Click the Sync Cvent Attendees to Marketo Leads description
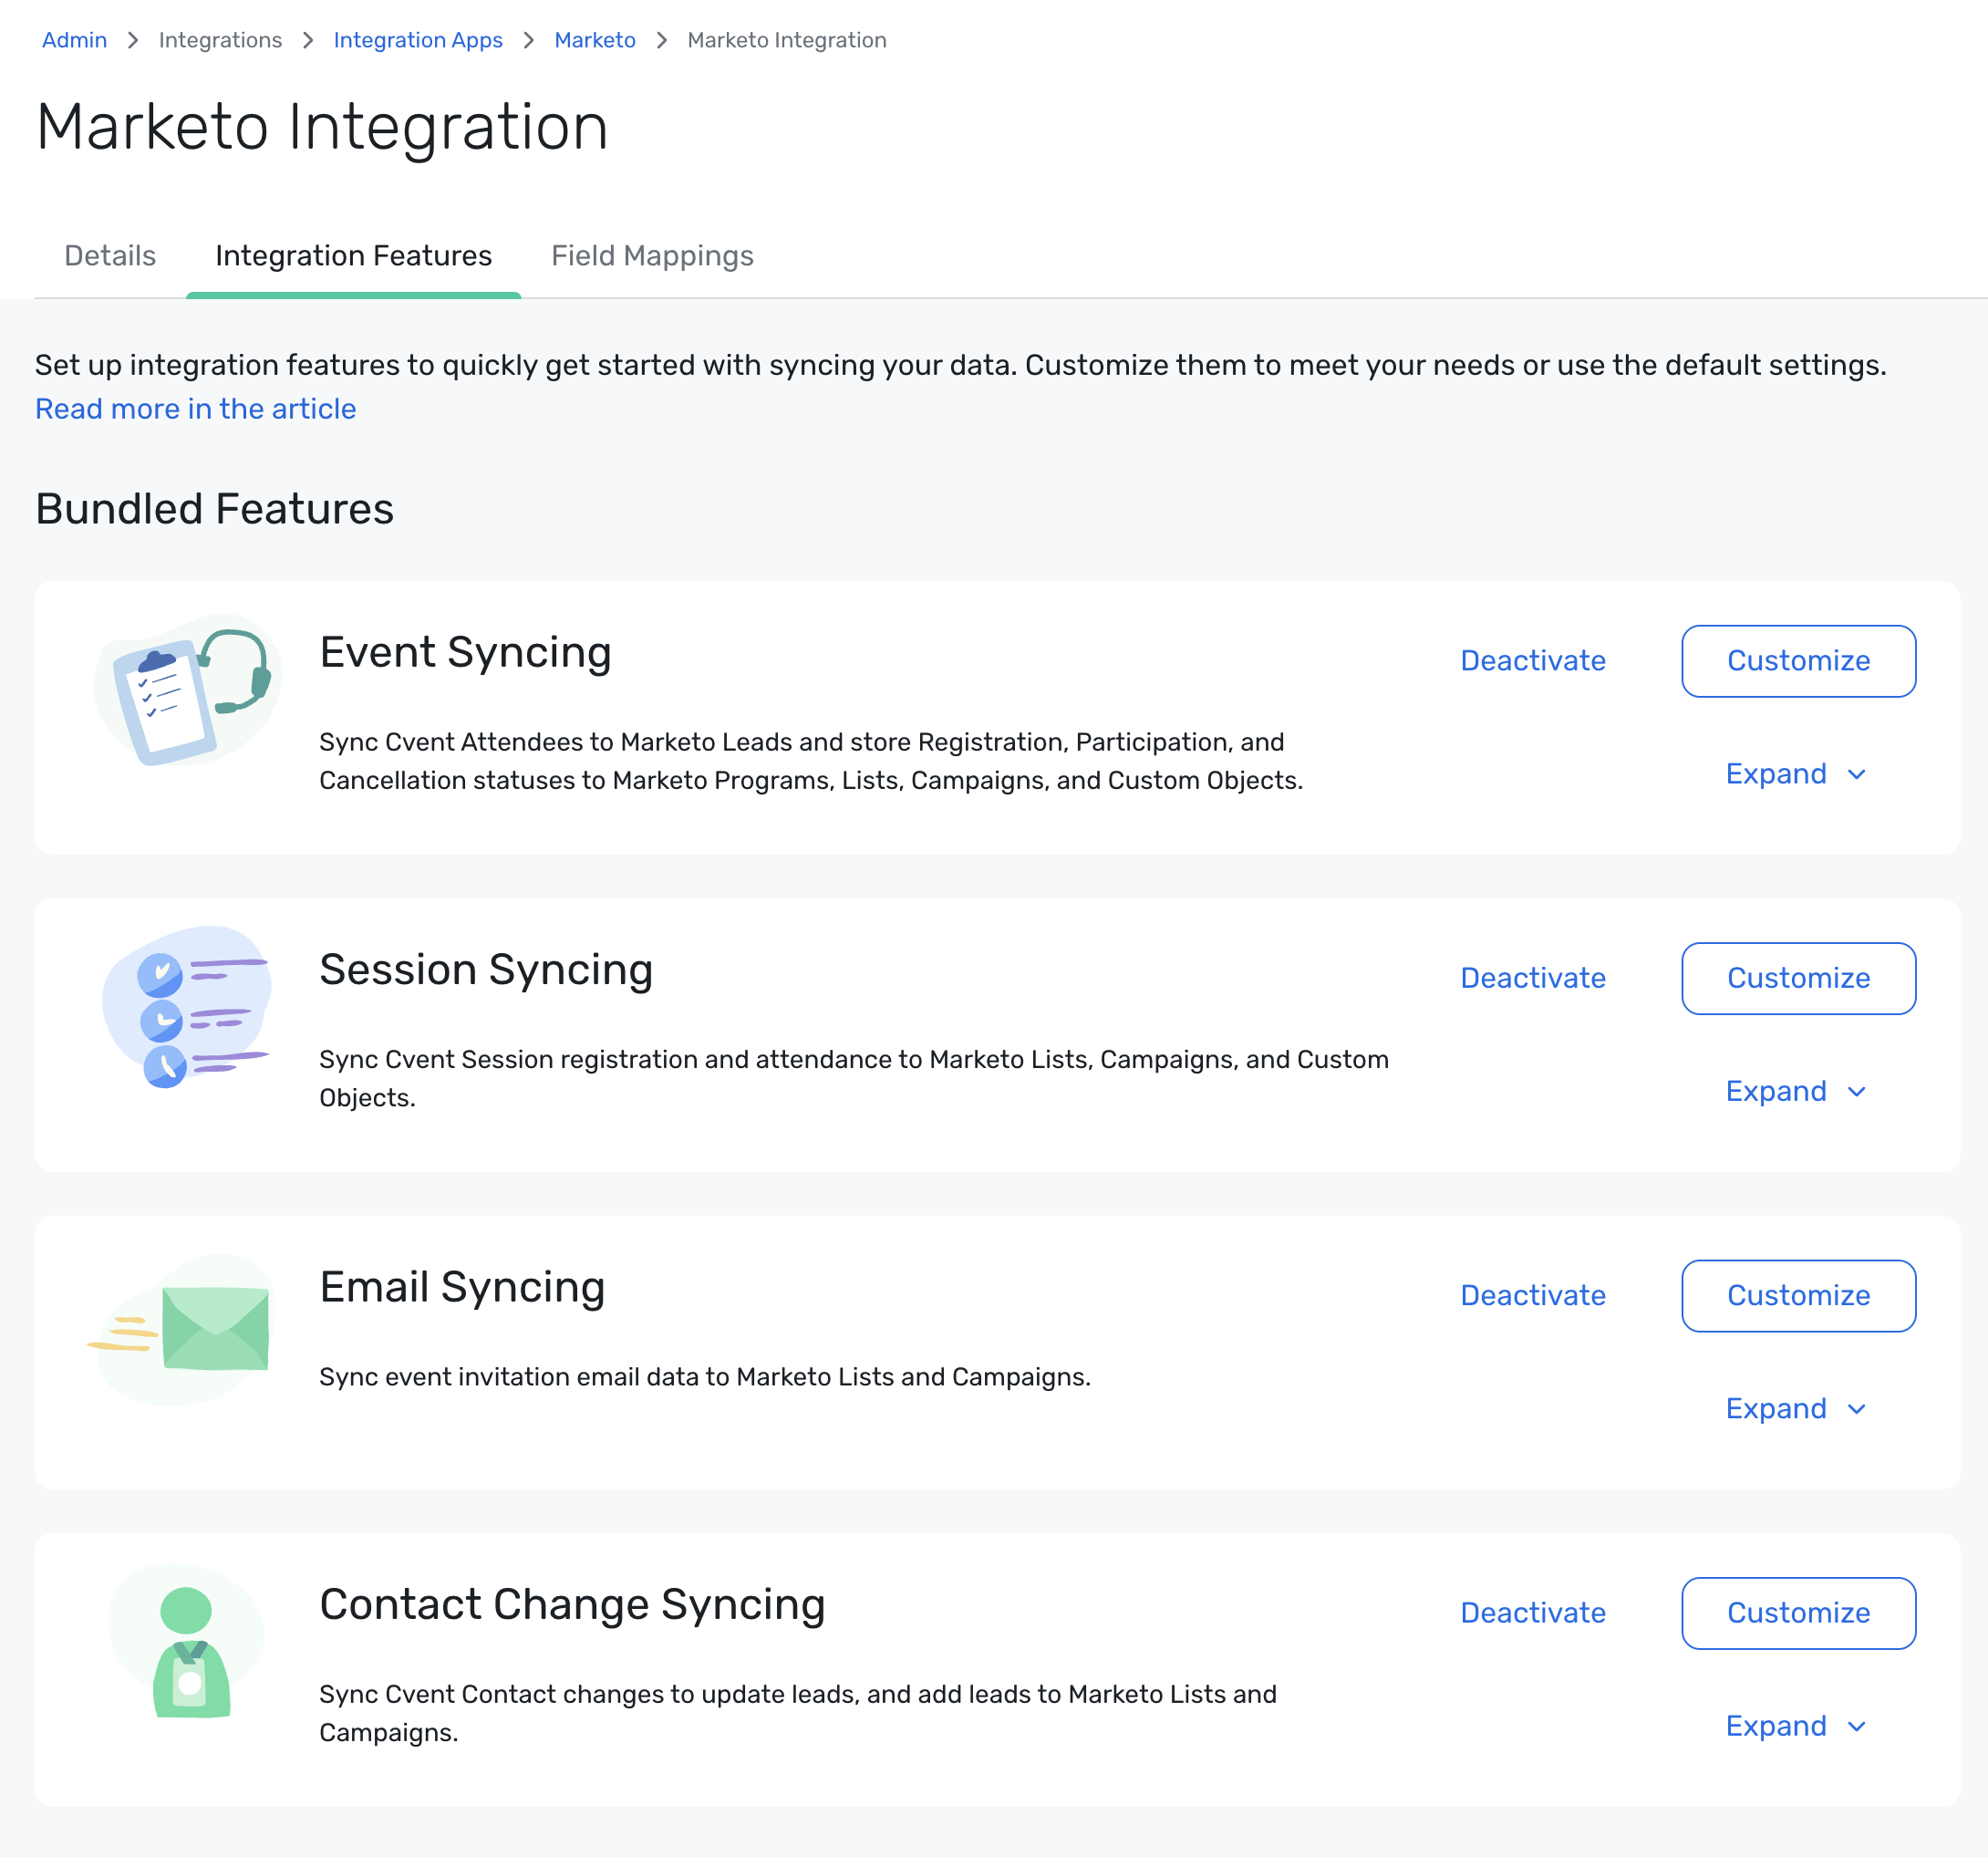 point(811,761)
